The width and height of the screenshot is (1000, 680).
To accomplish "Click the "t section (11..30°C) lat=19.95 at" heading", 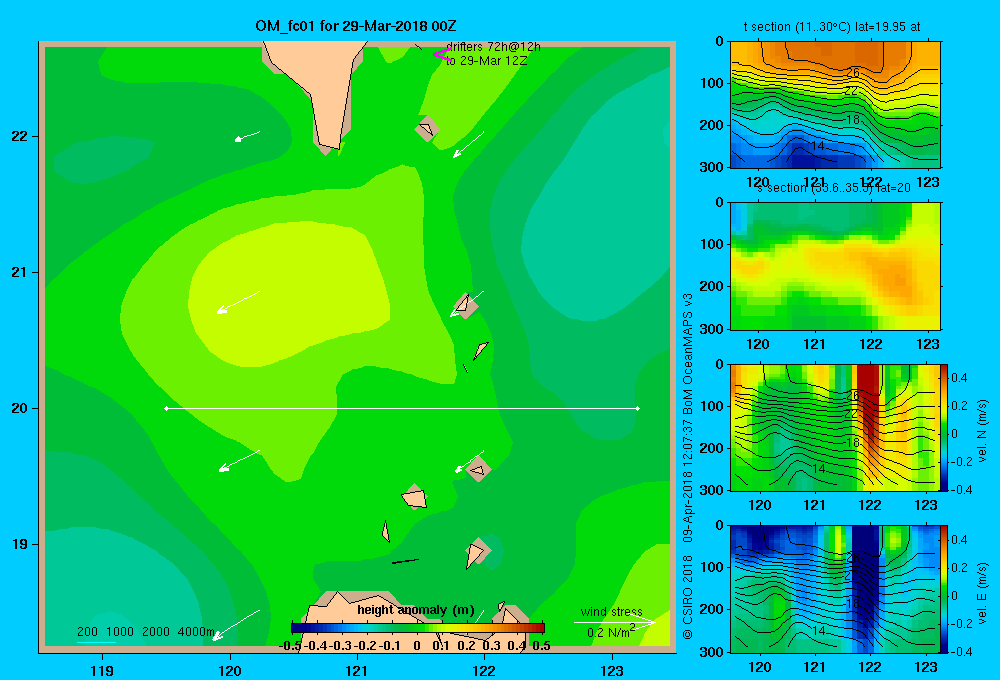I will pos(832,27).
